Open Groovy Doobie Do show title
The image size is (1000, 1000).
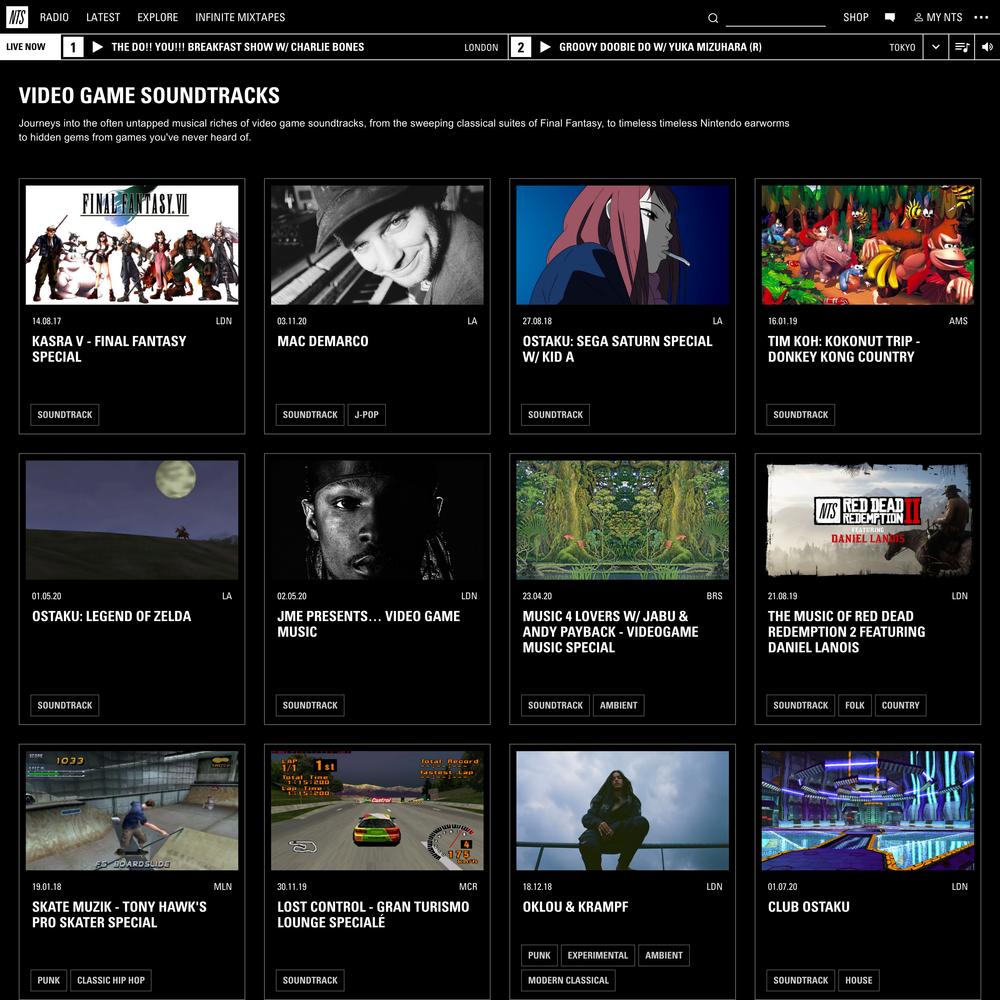(x=660, y=47)
